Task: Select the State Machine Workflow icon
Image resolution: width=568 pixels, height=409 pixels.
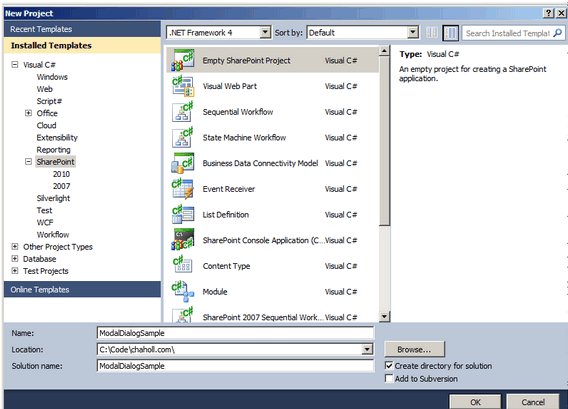Action: point(183,138)
